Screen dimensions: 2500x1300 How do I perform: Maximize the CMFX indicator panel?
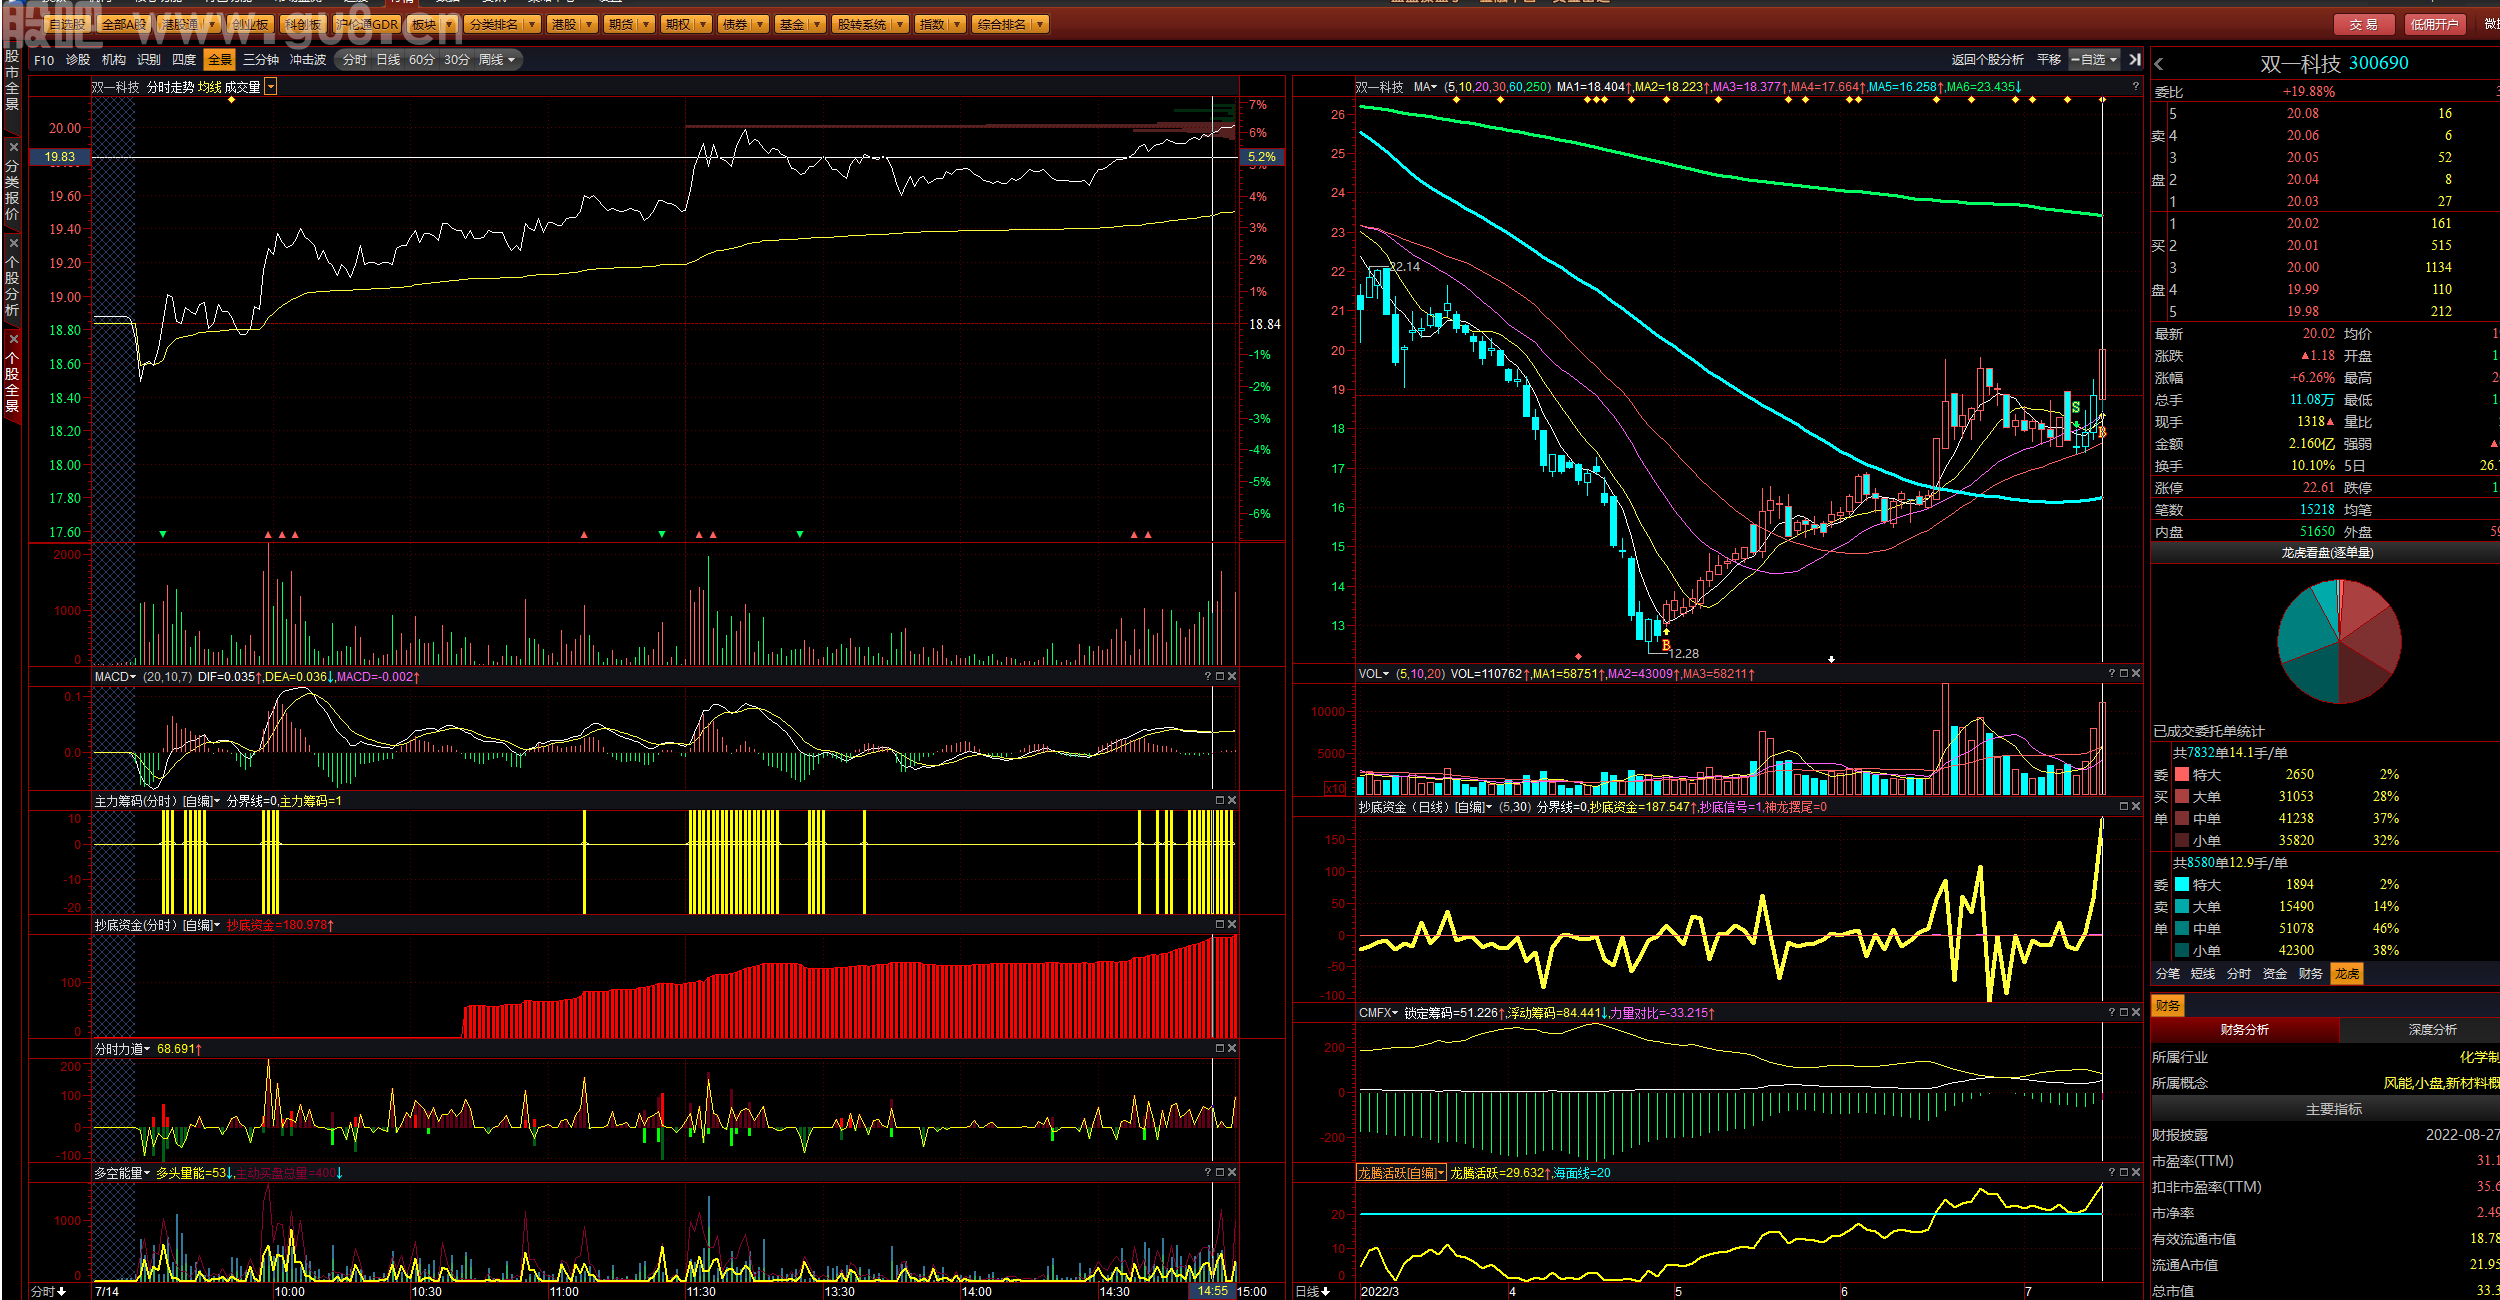tap(2124, 1013)
